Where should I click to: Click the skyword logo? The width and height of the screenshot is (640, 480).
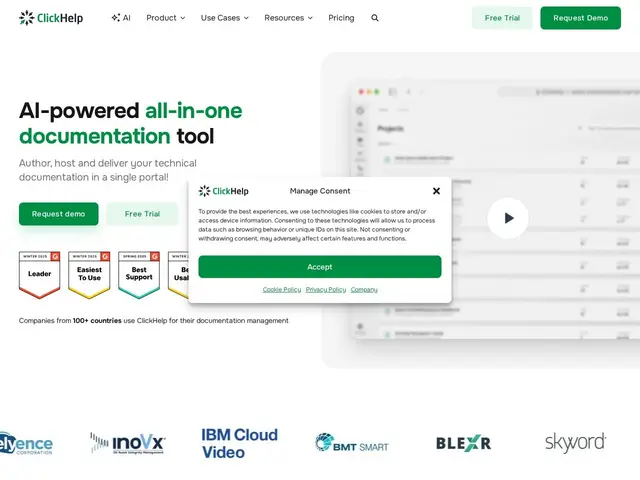tap(576, 443)
